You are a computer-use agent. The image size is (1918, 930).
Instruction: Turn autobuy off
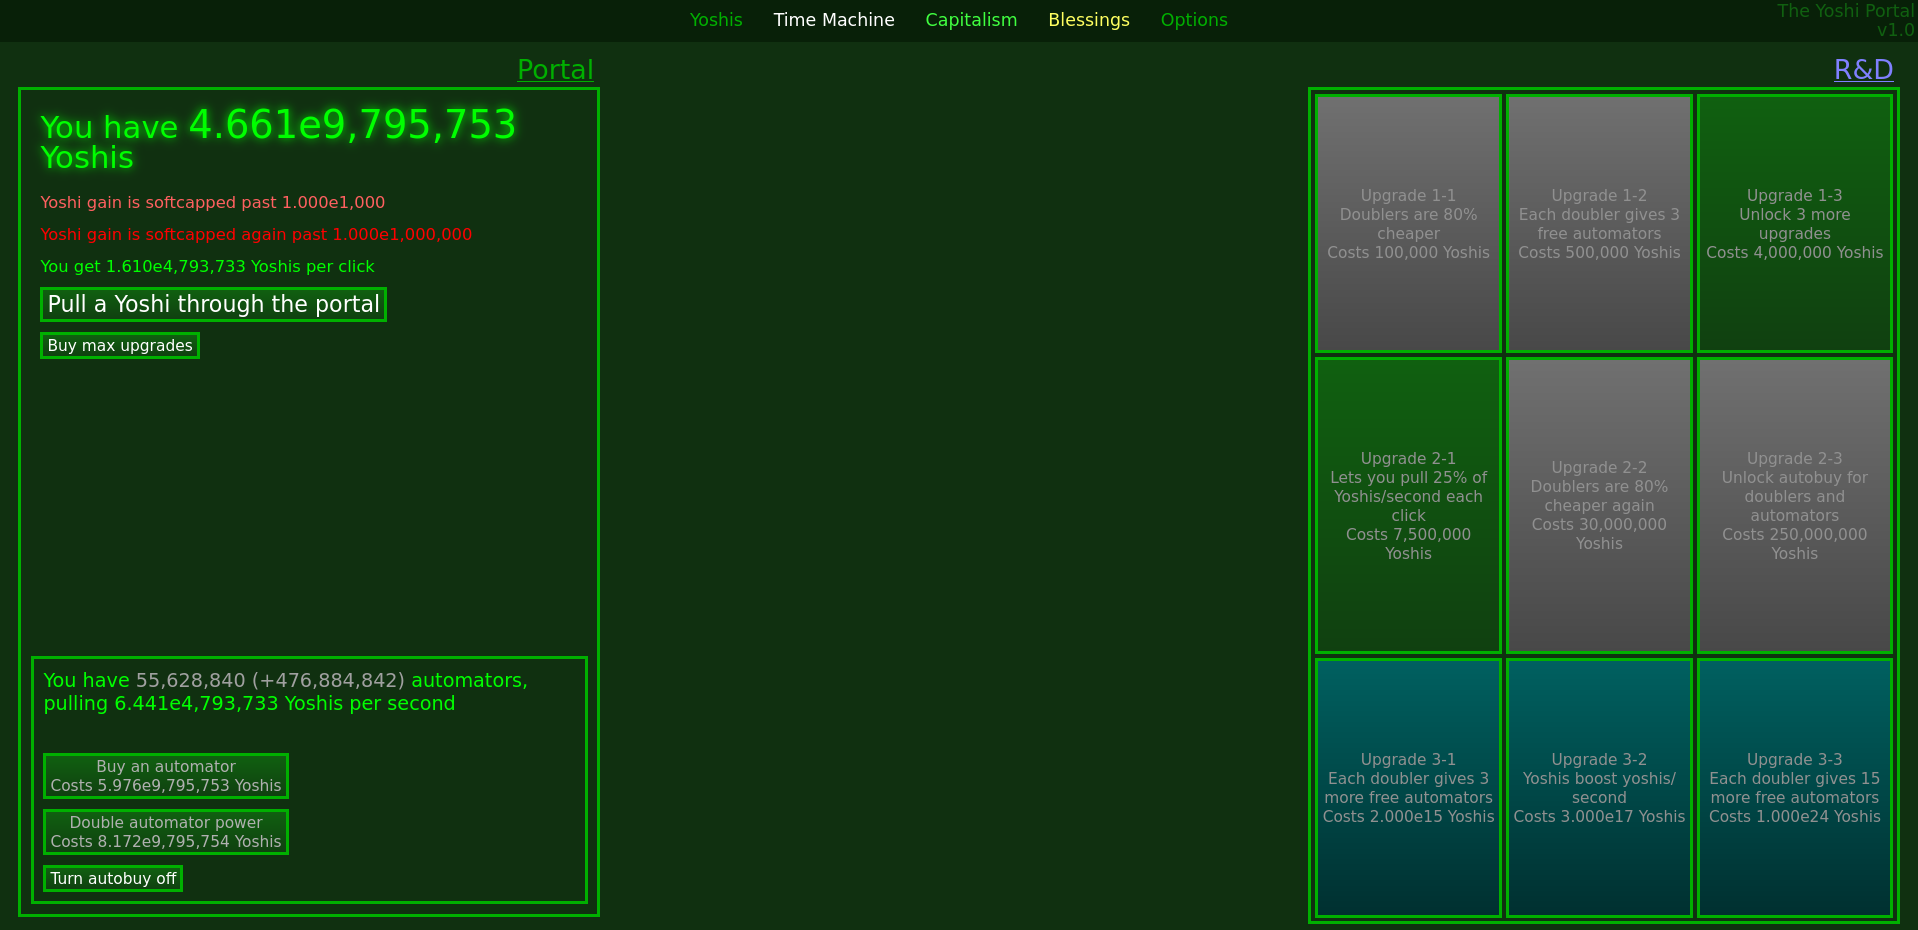coord(113,878)
